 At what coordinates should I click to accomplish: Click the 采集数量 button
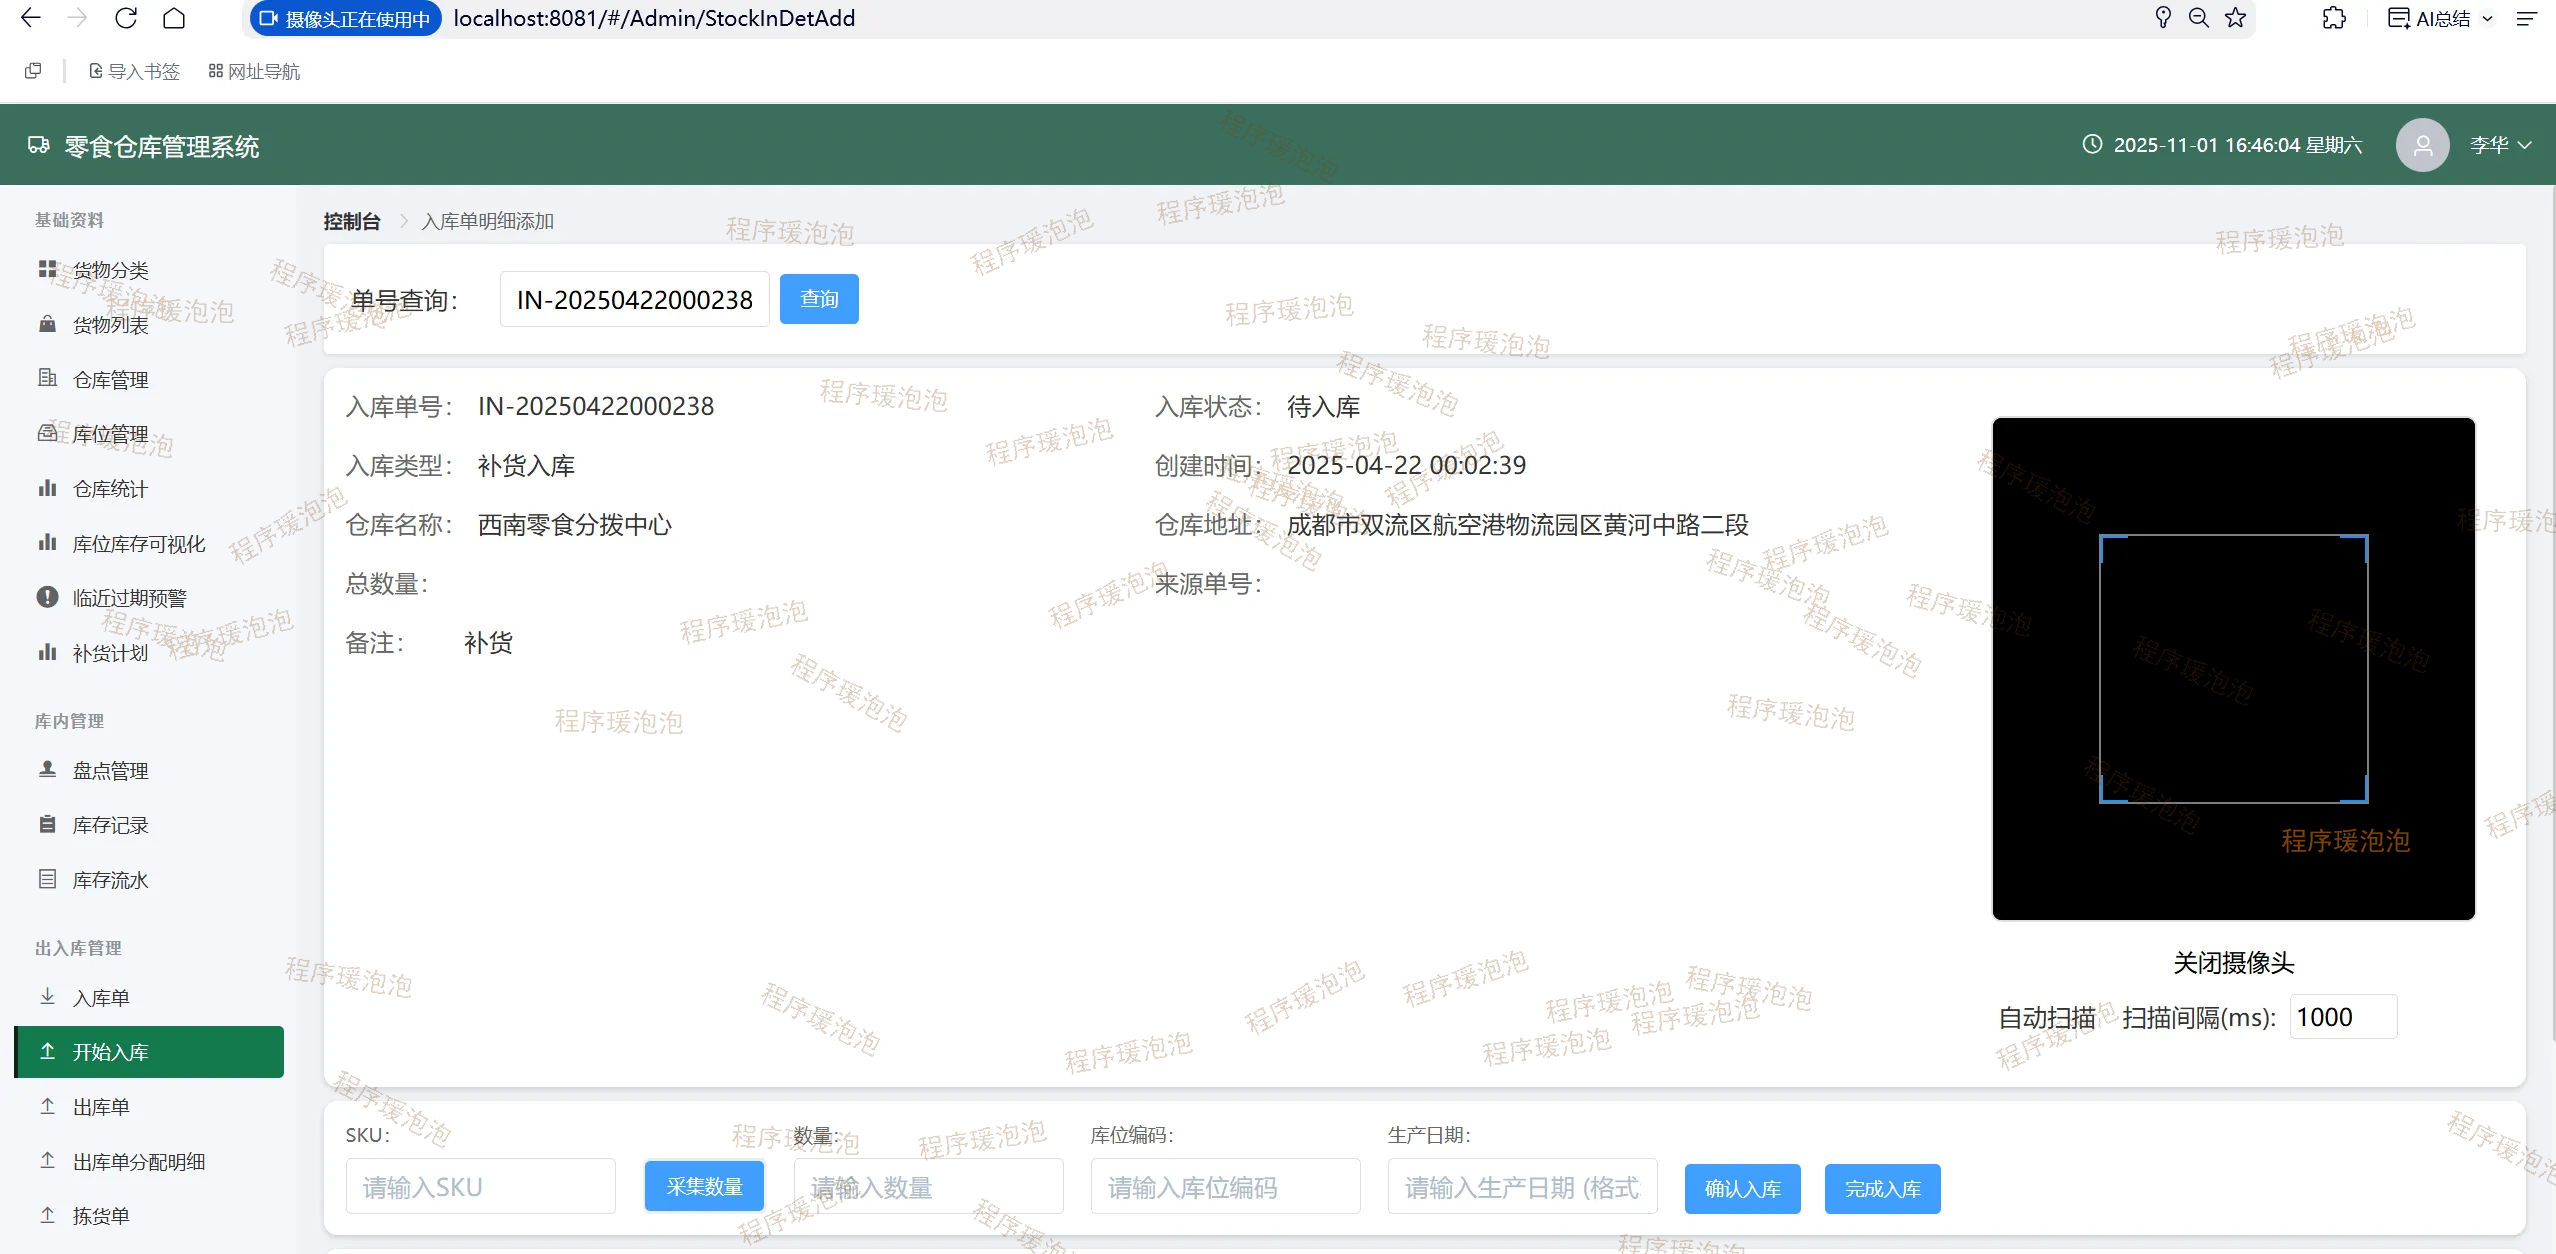(704, 1186)
